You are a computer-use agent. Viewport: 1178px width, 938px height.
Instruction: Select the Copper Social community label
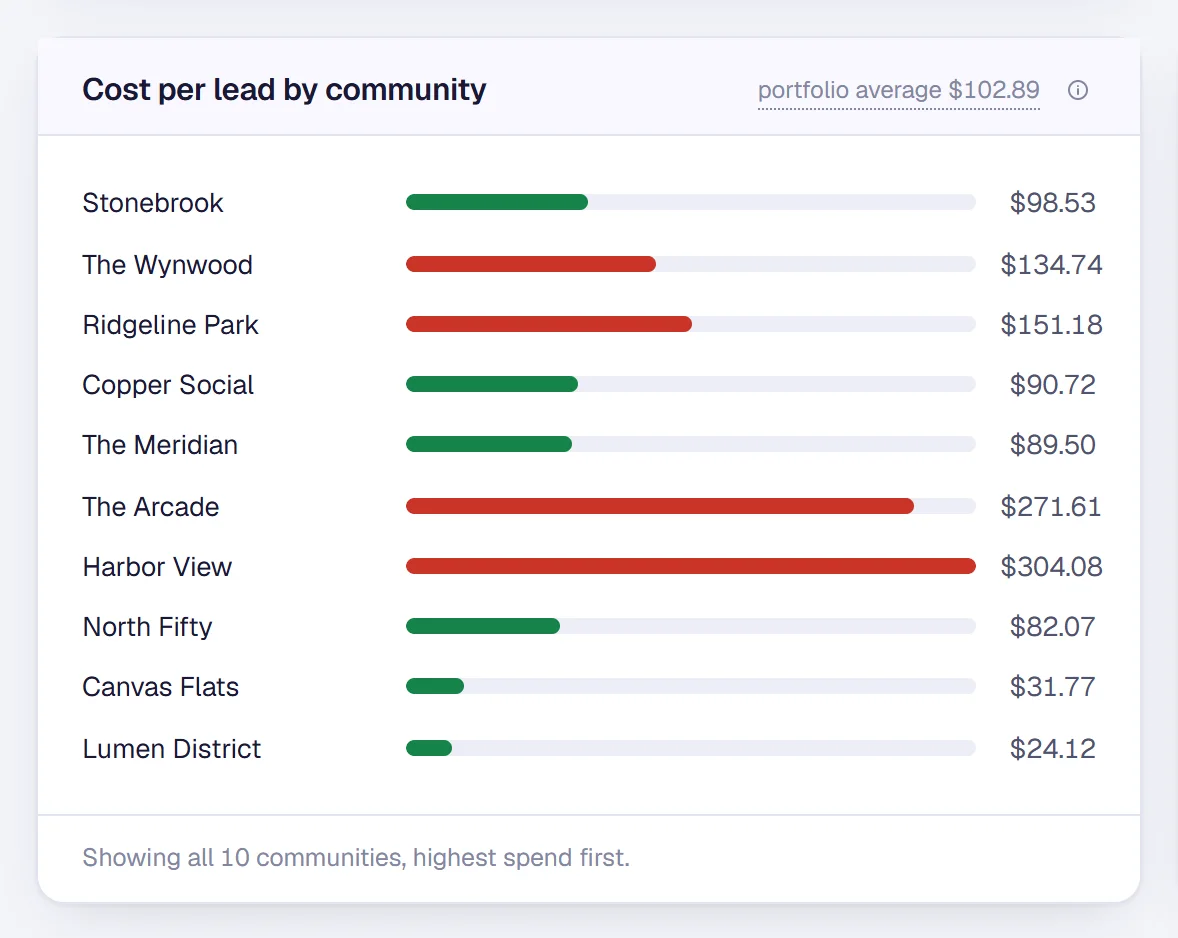168,385
